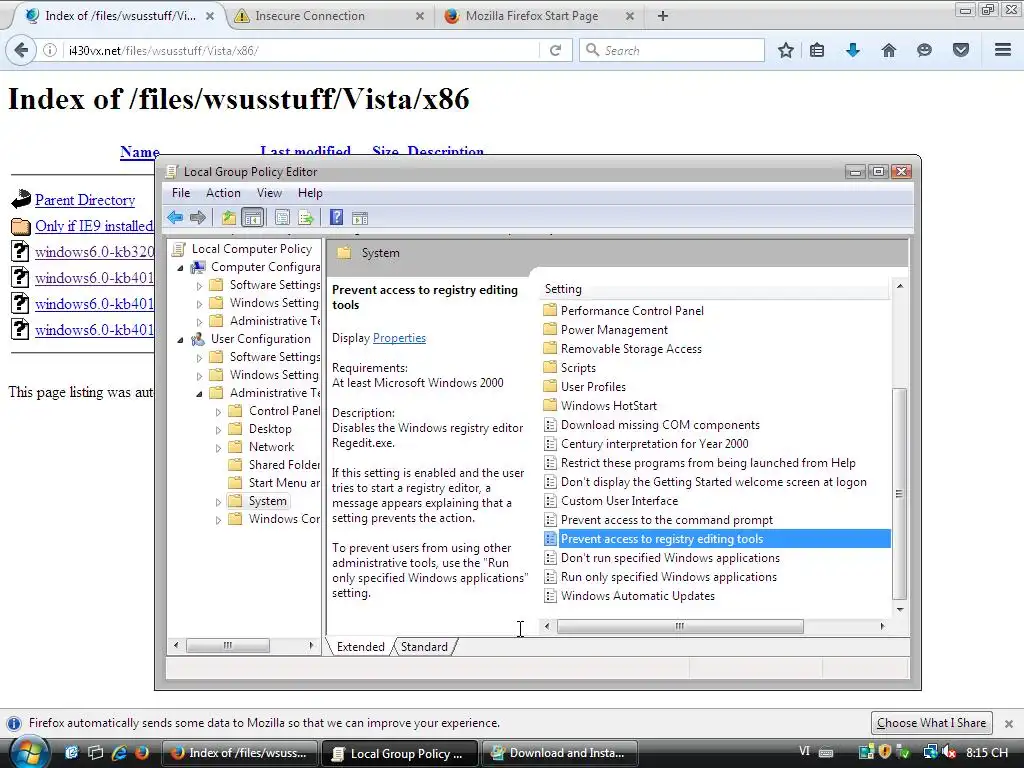Select Start Menu tree item
The height and width of the screenshot is (768, 1024).
(284, 483)
